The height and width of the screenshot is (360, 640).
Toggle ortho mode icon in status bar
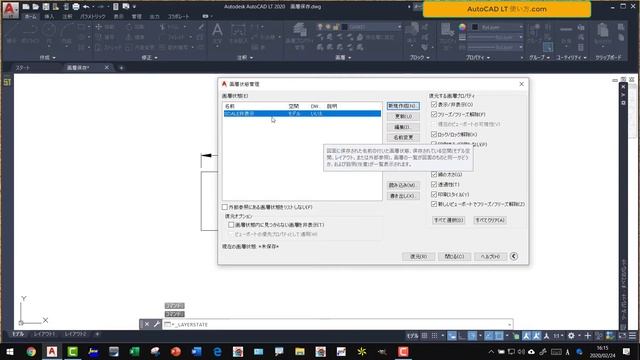pyautogui.click(x=462, y=336)
